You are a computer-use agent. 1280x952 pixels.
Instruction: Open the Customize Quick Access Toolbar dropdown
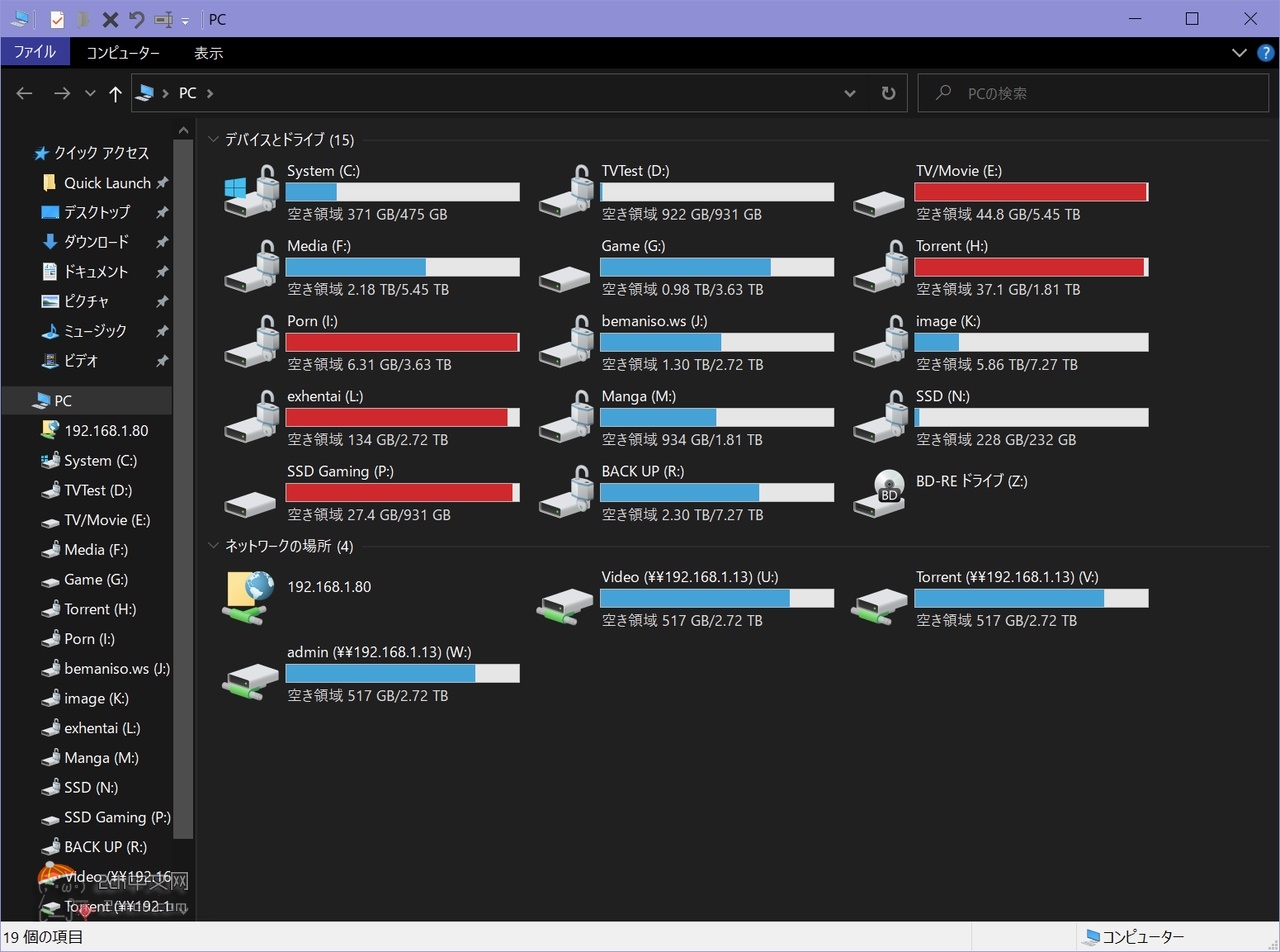185,20
